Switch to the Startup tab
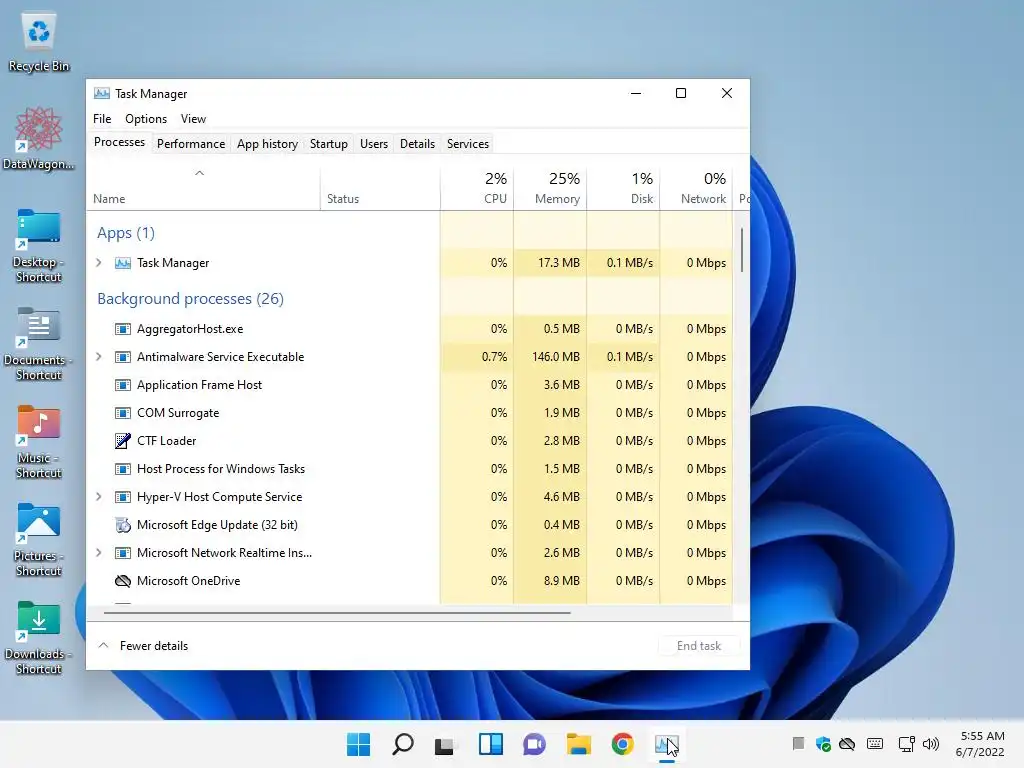 pyautogui.click(x=328, y=144)
